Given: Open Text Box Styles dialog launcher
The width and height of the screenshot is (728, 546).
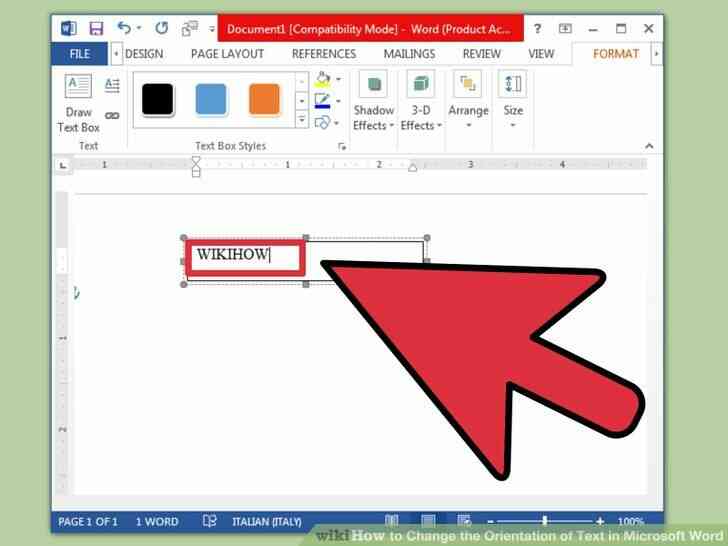Looking at the screenshot, I should click(342, 147).
